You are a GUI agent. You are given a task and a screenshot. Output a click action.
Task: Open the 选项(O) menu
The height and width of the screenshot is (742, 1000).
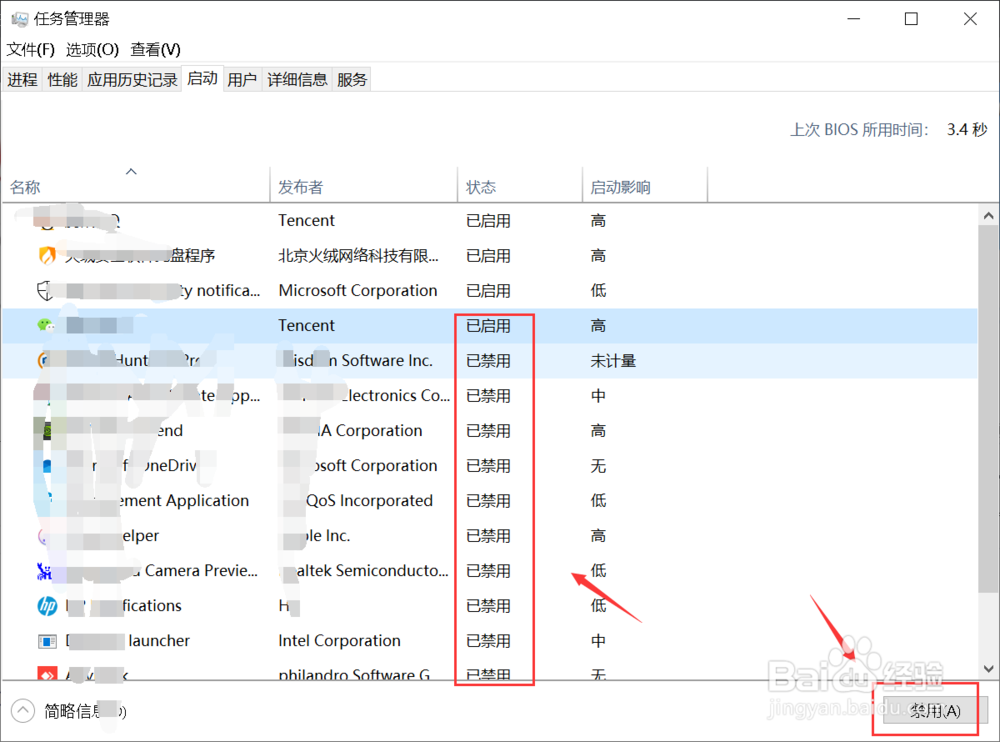point(92,49)
